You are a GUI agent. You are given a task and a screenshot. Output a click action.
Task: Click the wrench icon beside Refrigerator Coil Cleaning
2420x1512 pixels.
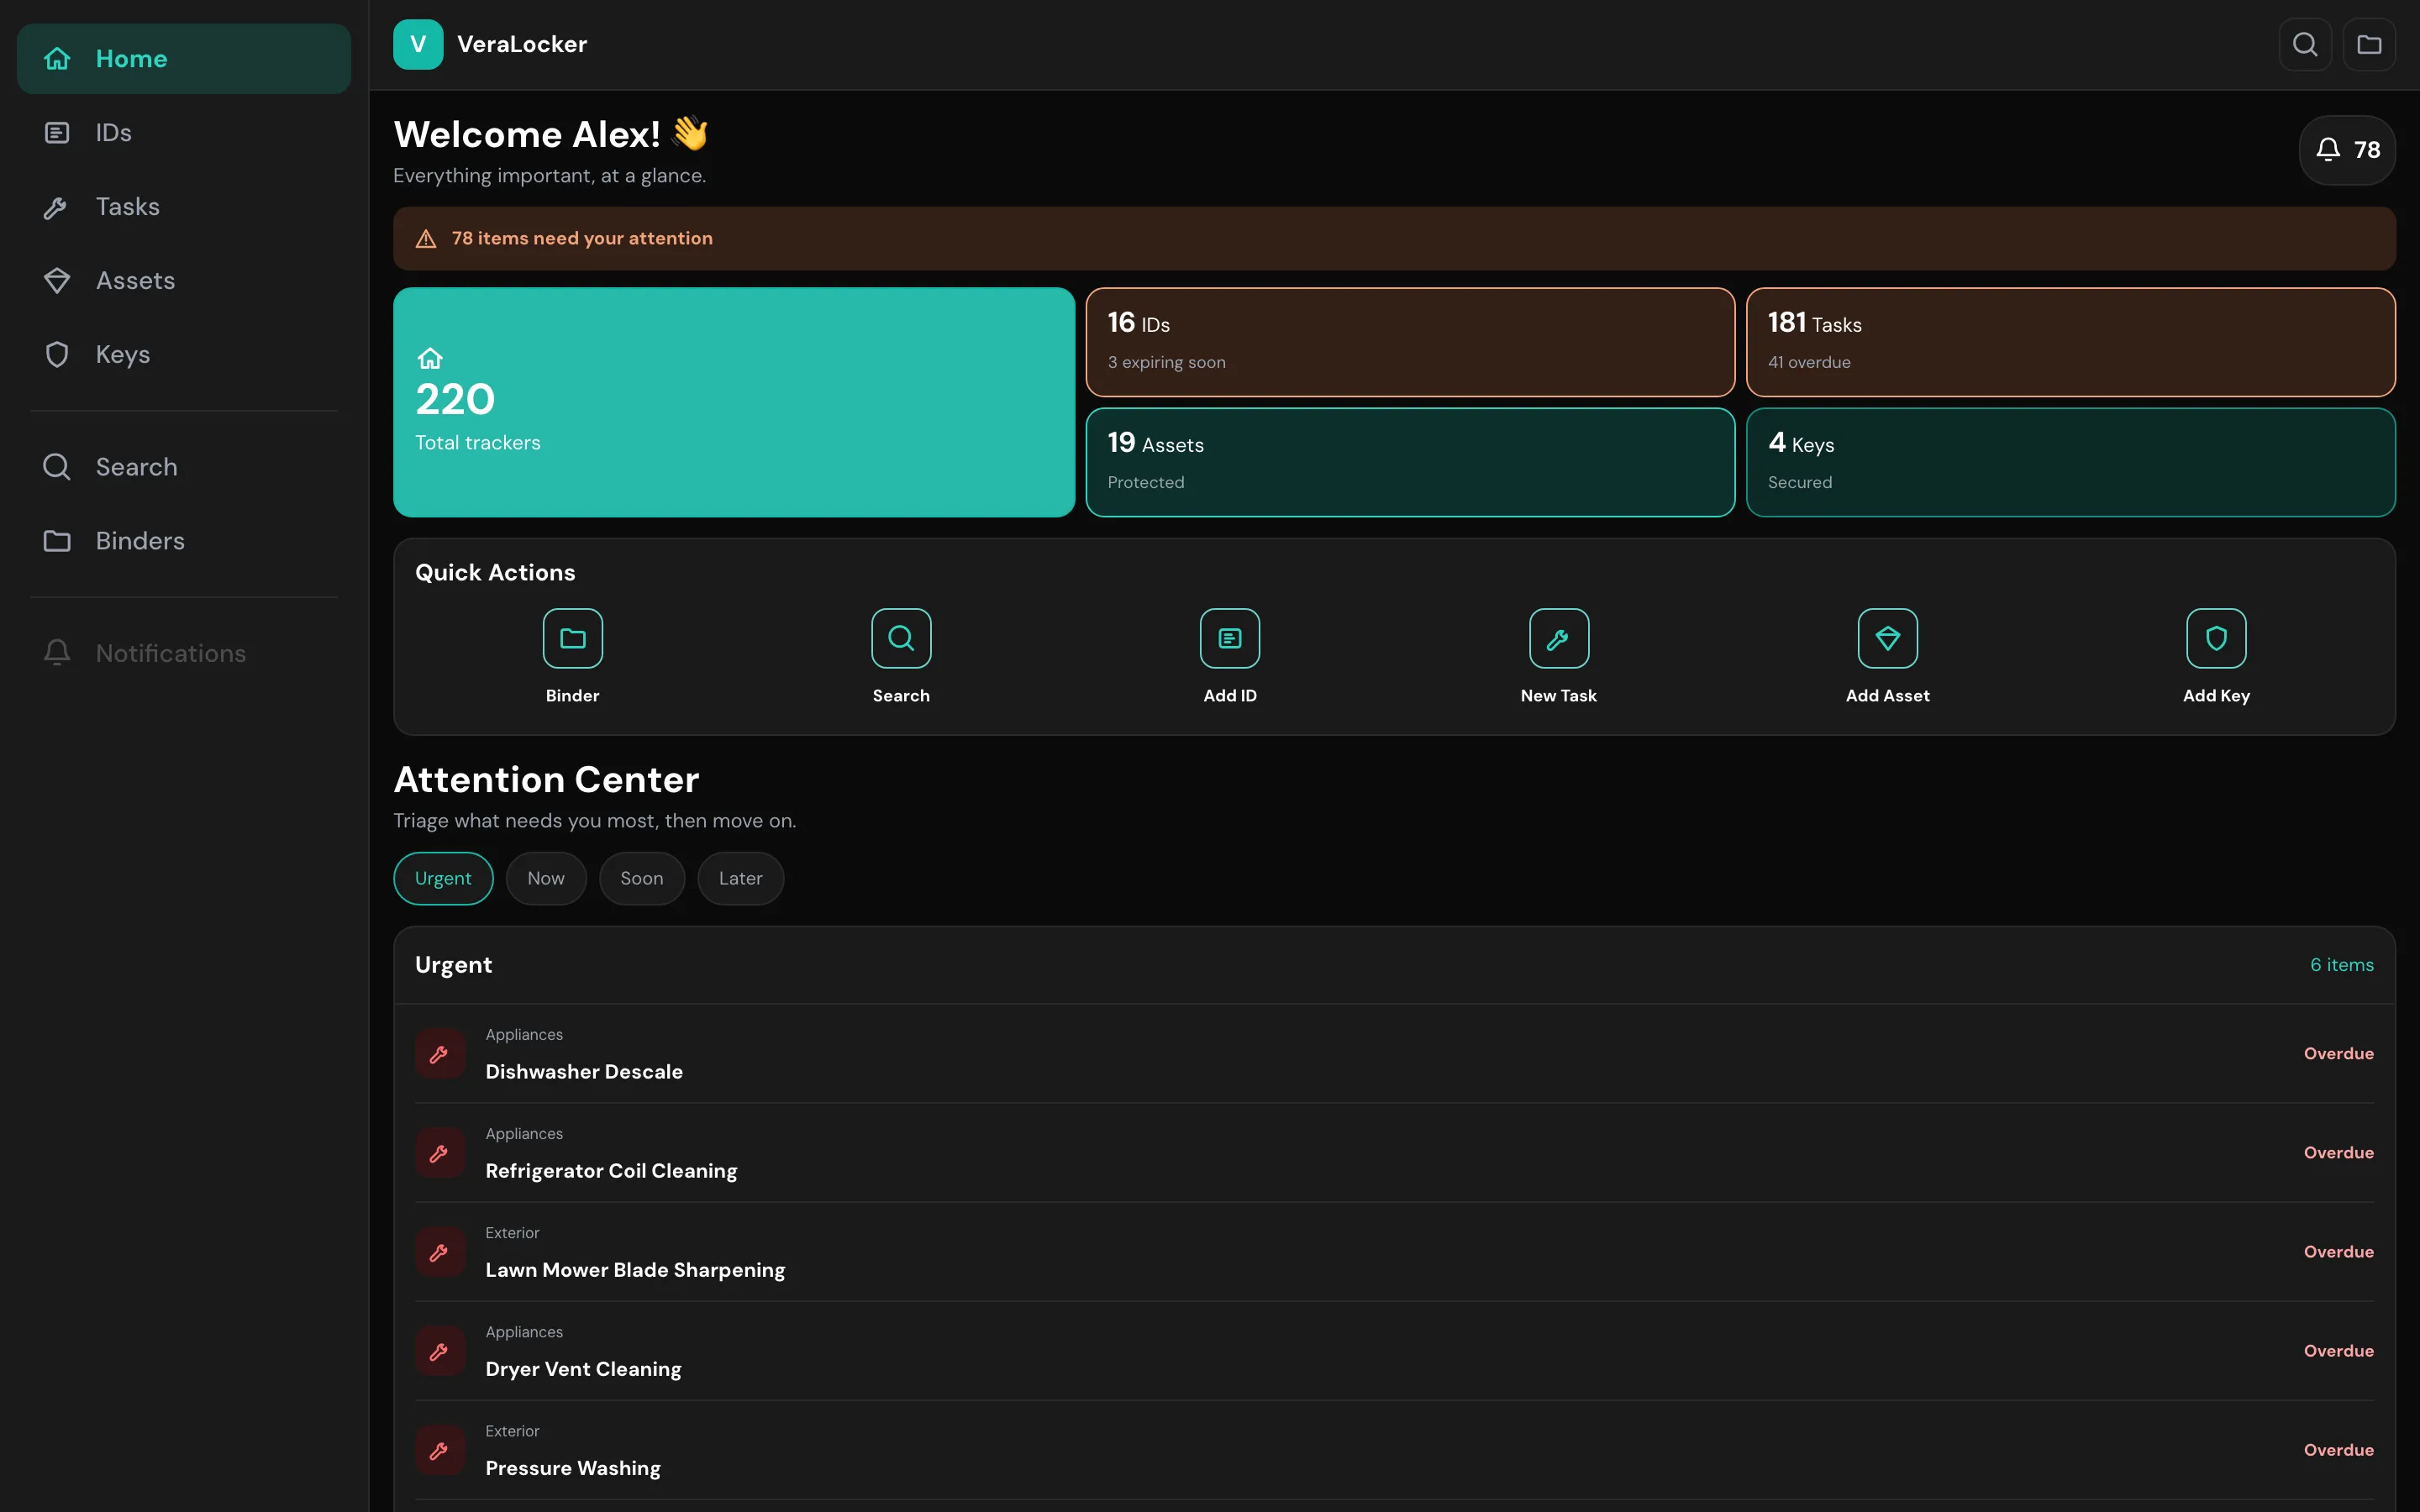[440, 1153]
